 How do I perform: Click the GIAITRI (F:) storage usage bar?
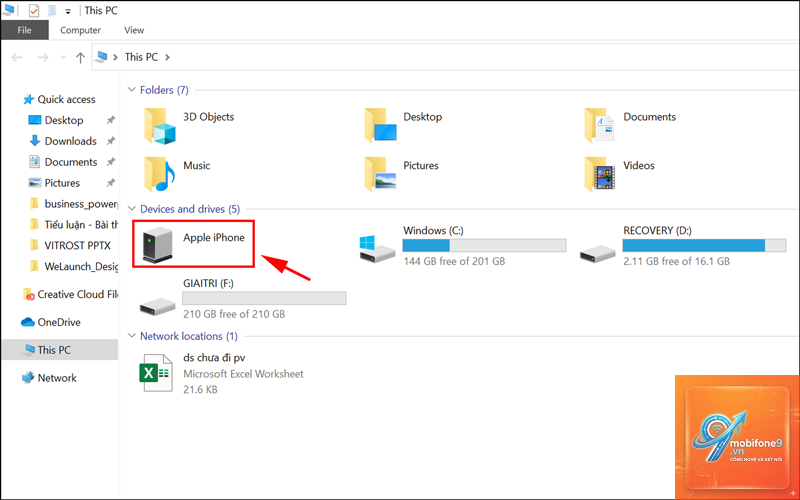click(x=264, y=298)
